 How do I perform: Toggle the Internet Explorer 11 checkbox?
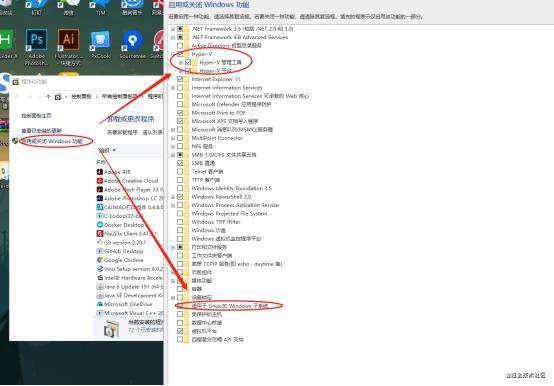[x=180, y=79]
